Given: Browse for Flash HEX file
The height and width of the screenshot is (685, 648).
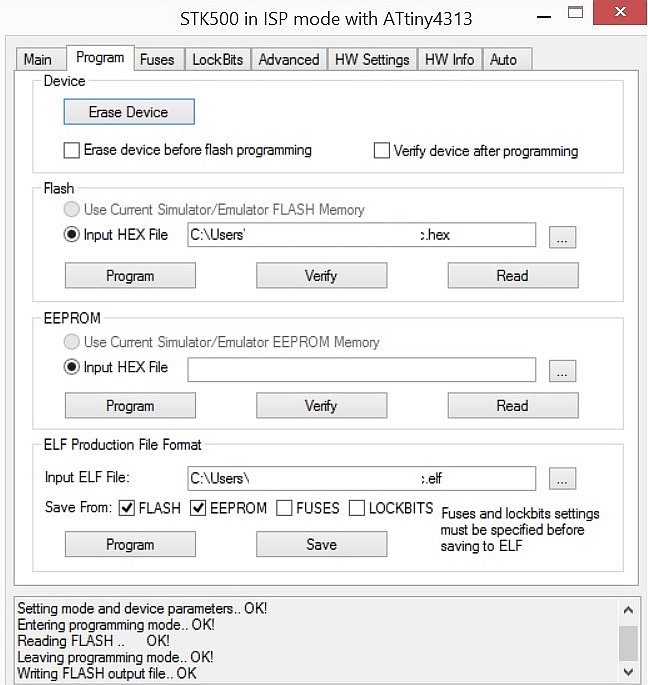Looking at the screenshot, I should (562, 237).
